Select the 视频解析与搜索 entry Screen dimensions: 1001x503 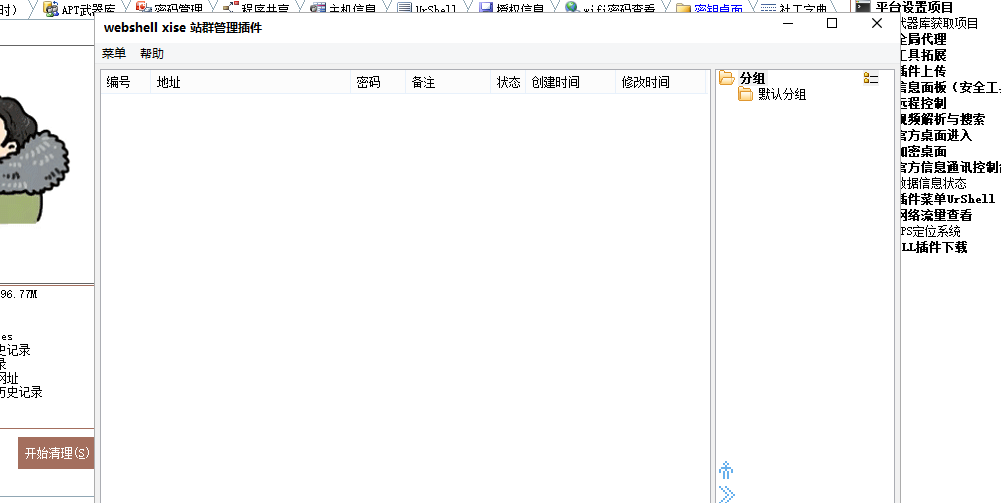[942, 119]
